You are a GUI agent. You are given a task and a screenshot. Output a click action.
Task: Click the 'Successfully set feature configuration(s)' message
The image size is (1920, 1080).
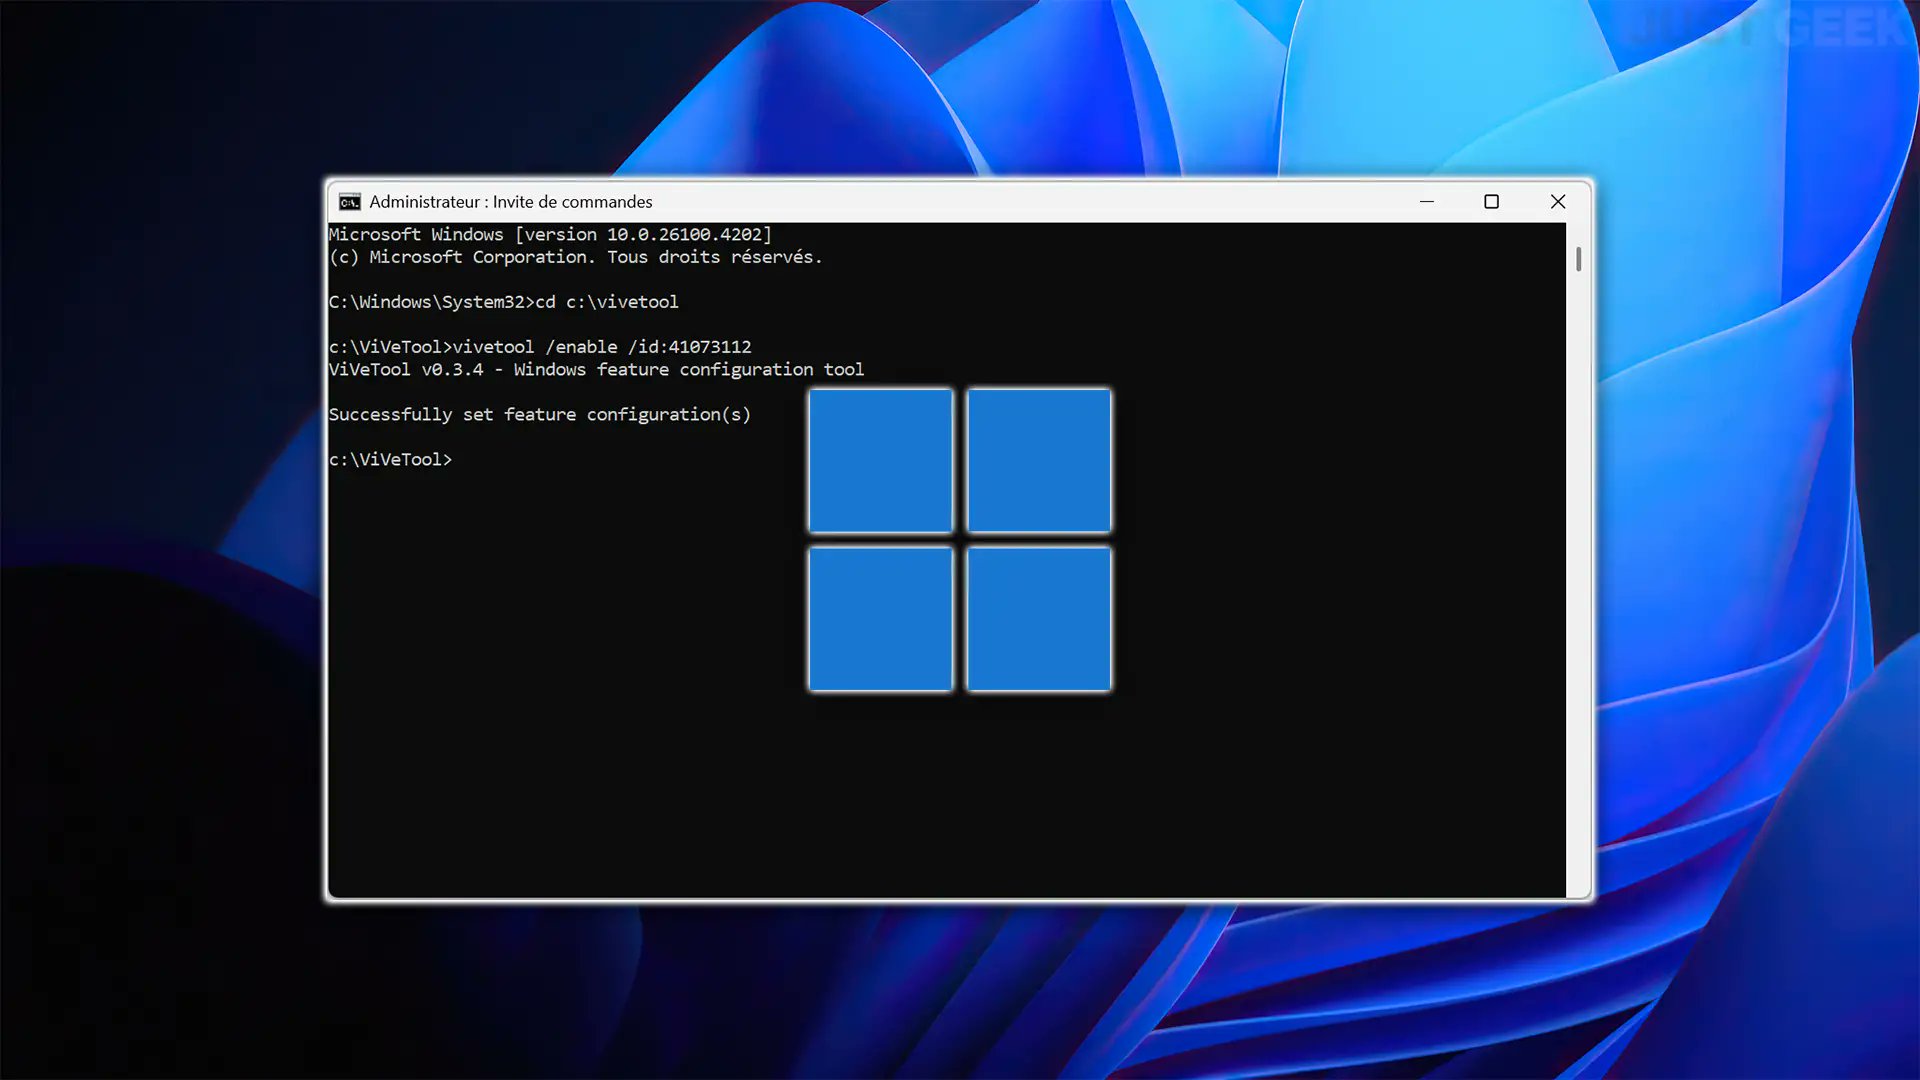coord(540,414)
